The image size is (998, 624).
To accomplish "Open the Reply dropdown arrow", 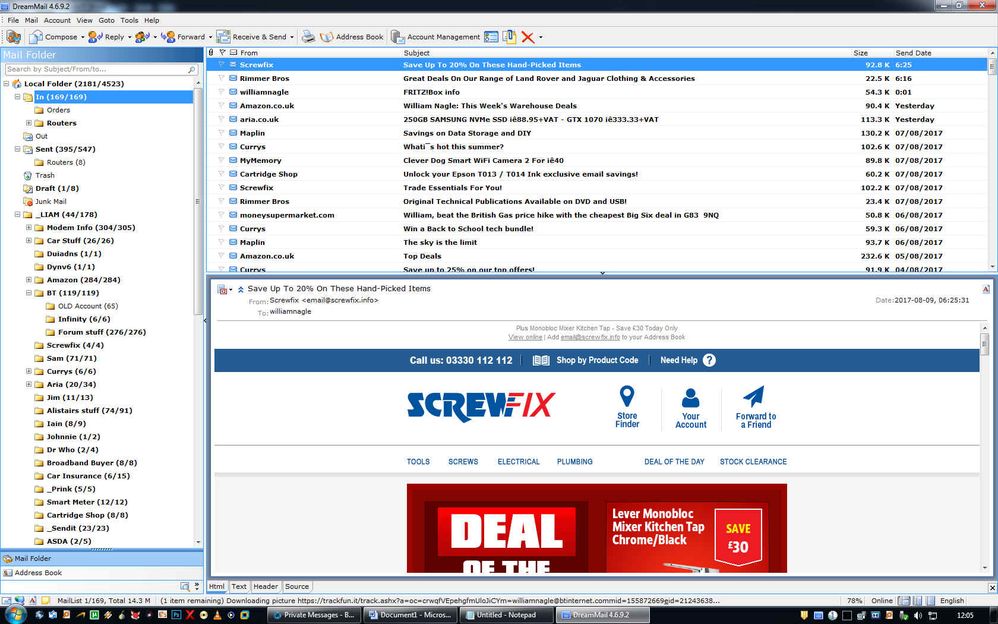I will click(130, 37).
